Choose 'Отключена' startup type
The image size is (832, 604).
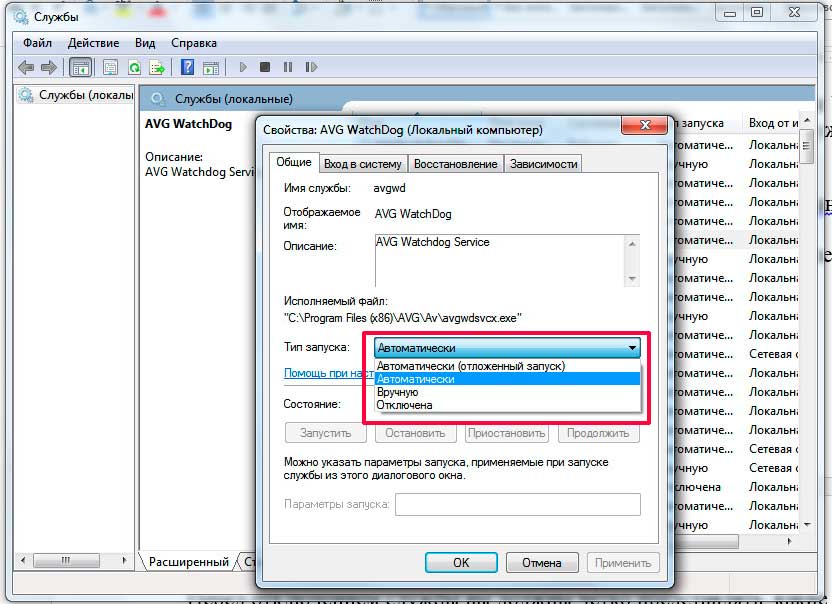pyautogui.click(x=404, y=405)
